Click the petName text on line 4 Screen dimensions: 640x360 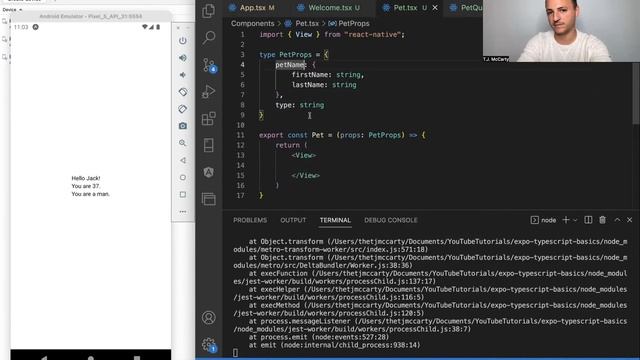coord(290,64)
